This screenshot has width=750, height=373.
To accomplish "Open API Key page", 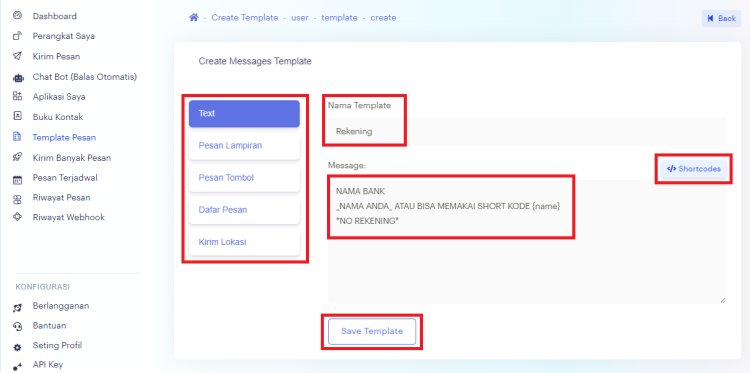I will click(x=48, y=364).
